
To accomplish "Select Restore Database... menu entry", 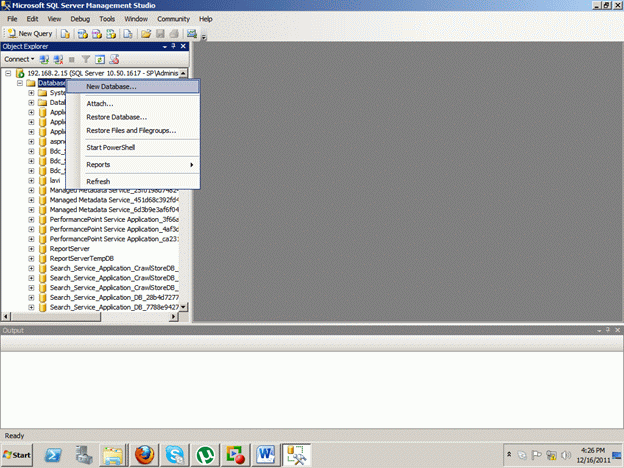I will click(x=133, y=117).
